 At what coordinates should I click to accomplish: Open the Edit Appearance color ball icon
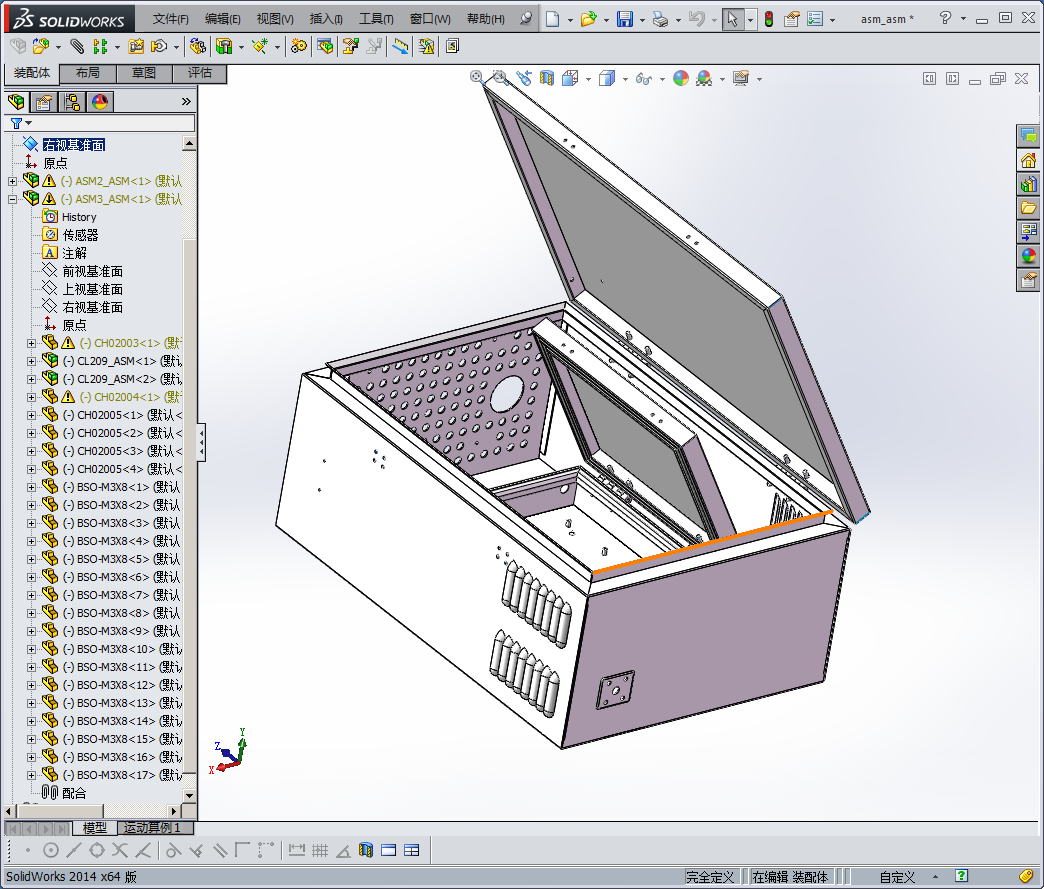click(x=681, y=78)
